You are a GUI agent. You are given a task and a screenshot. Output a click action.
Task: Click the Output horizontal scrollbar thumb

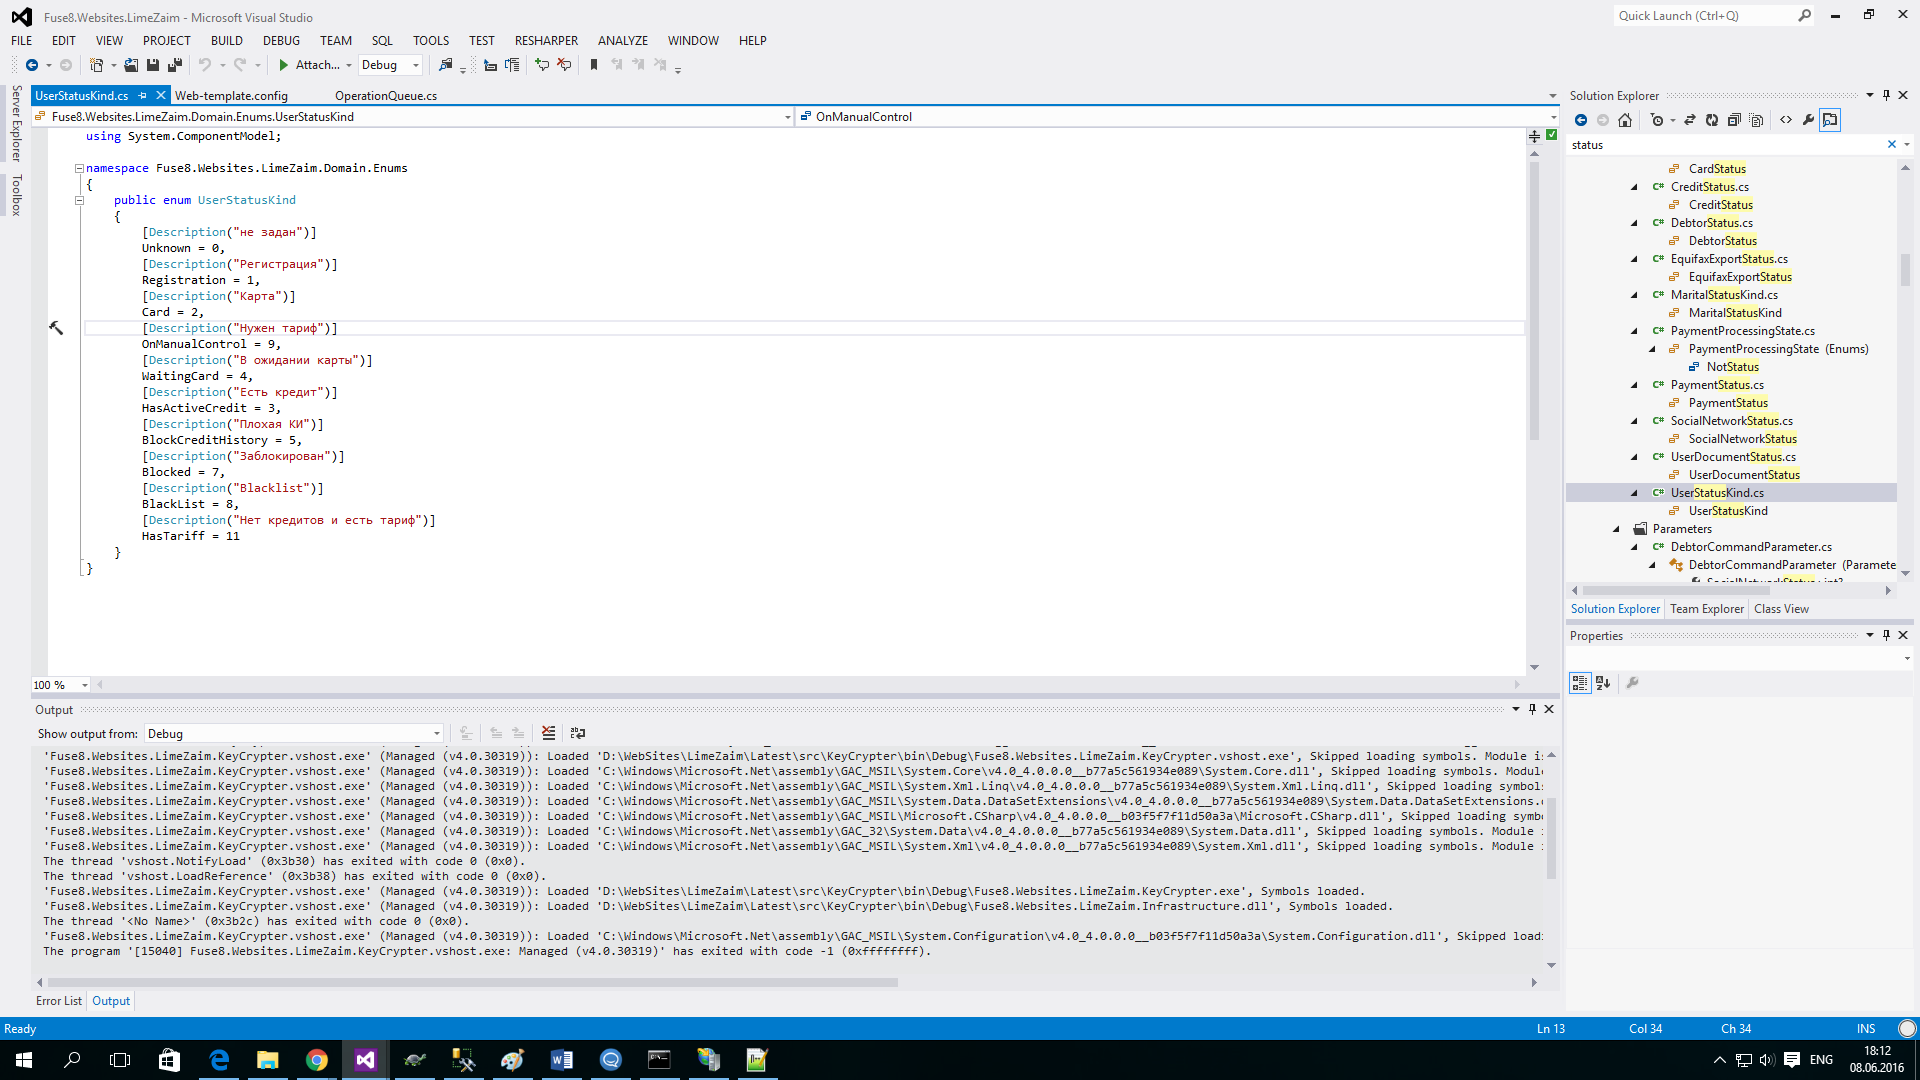click(472, 982)
